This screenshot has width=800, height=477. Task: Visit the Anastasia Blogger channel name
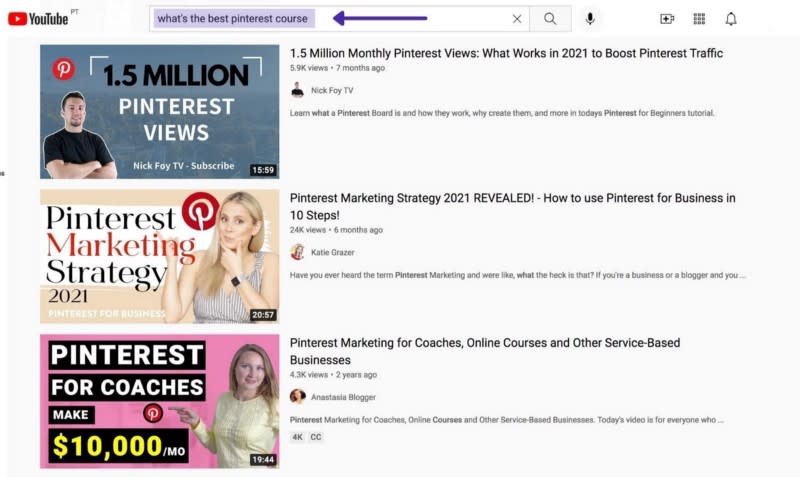tap(343, 397)
